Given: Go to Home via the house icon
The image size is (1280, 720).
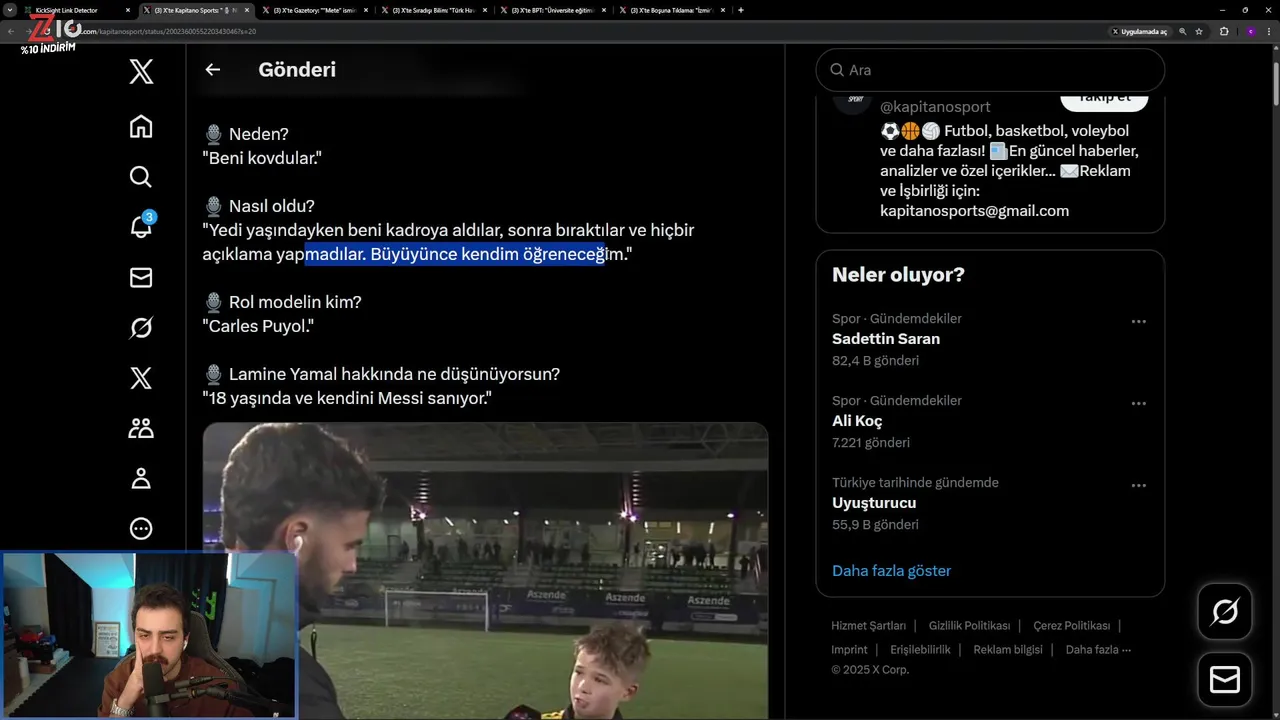Looking at the screenshot, I should pyautogui.click(x=141, y=126).
